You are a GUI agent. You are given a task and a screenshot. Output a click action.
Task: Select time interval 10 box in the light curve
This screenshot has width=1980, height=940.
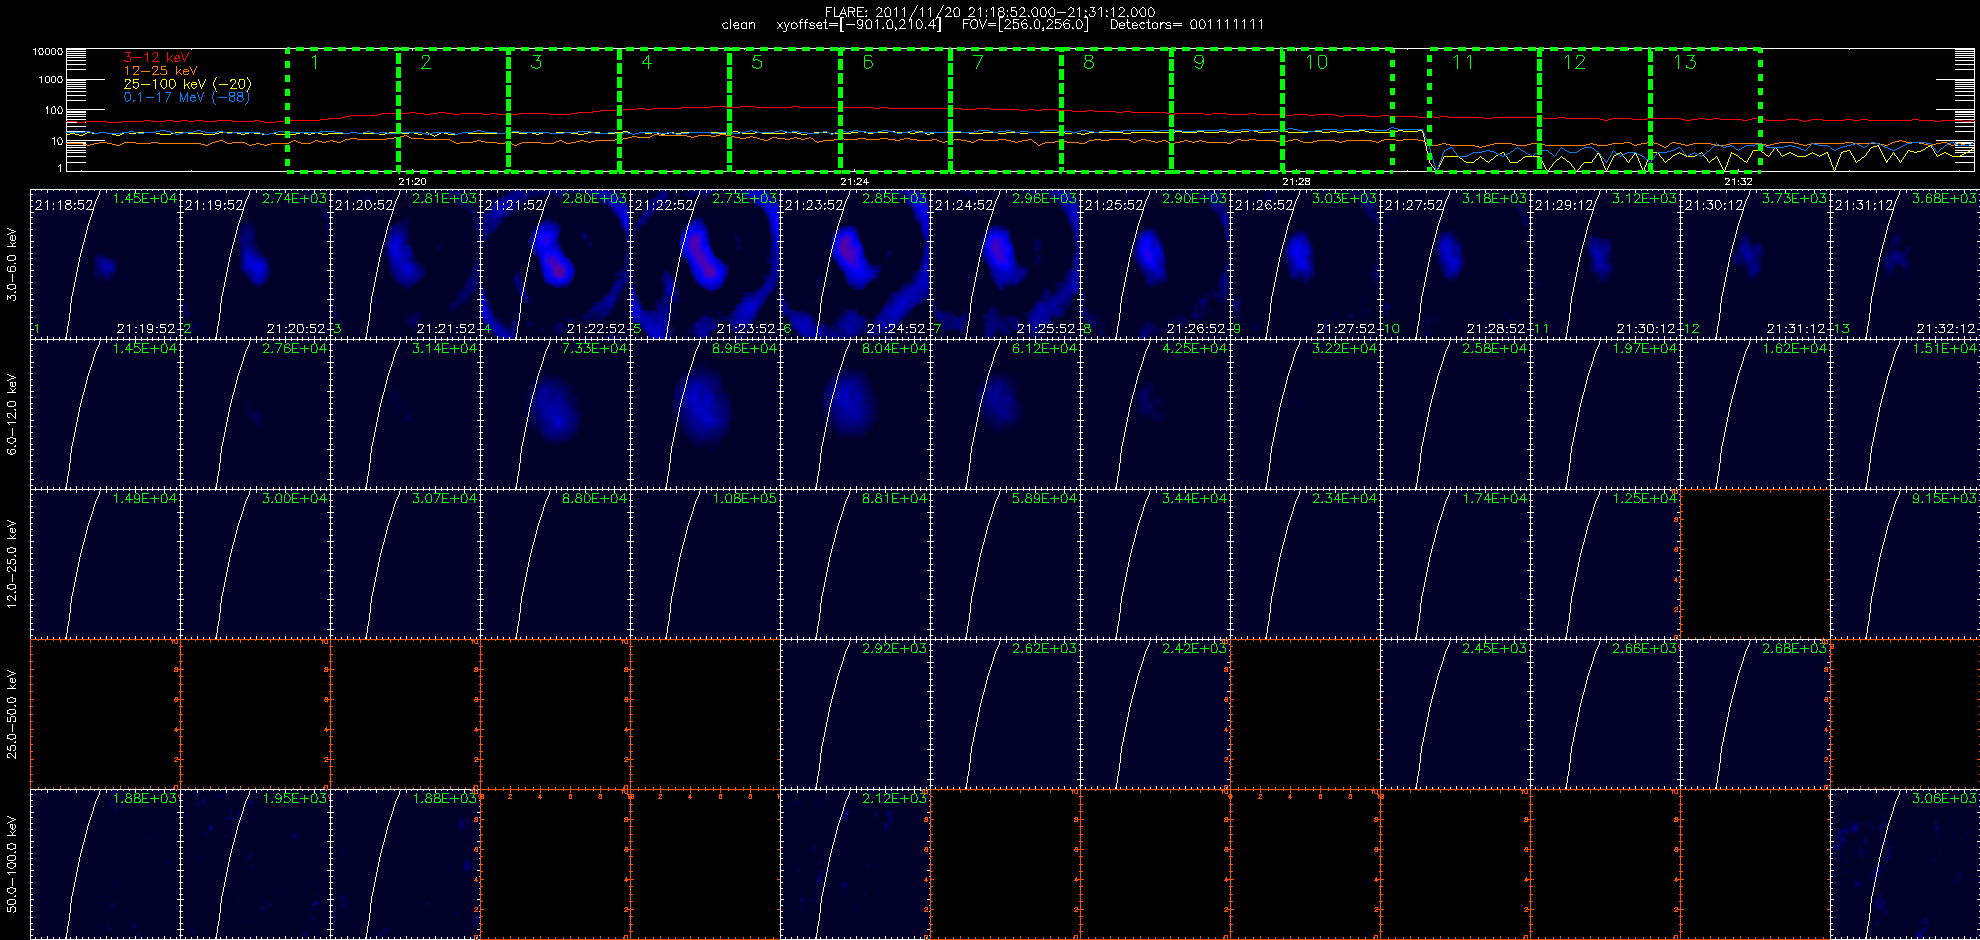[x=1338, y=109]
